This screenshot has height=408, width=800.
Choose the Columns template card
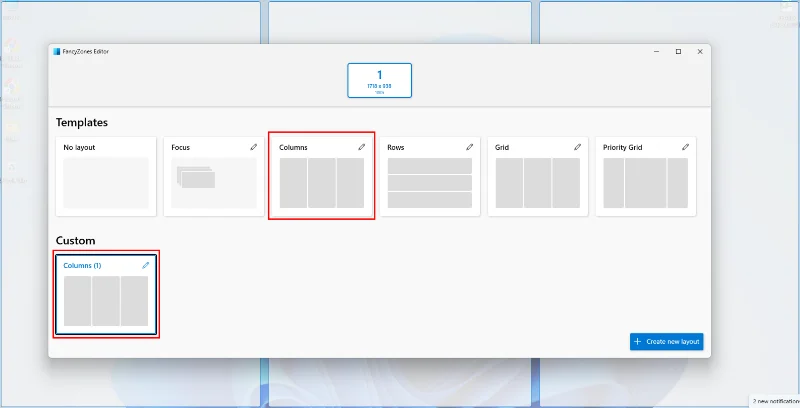pos(321,182)
